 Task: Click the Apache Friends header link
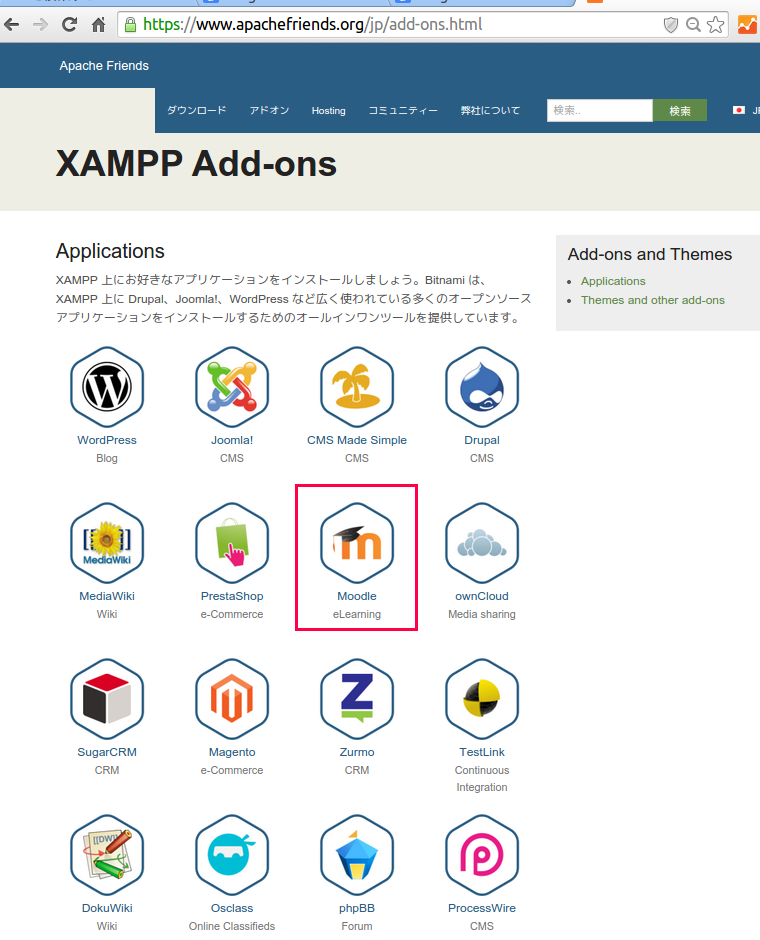tap(104, 66)
